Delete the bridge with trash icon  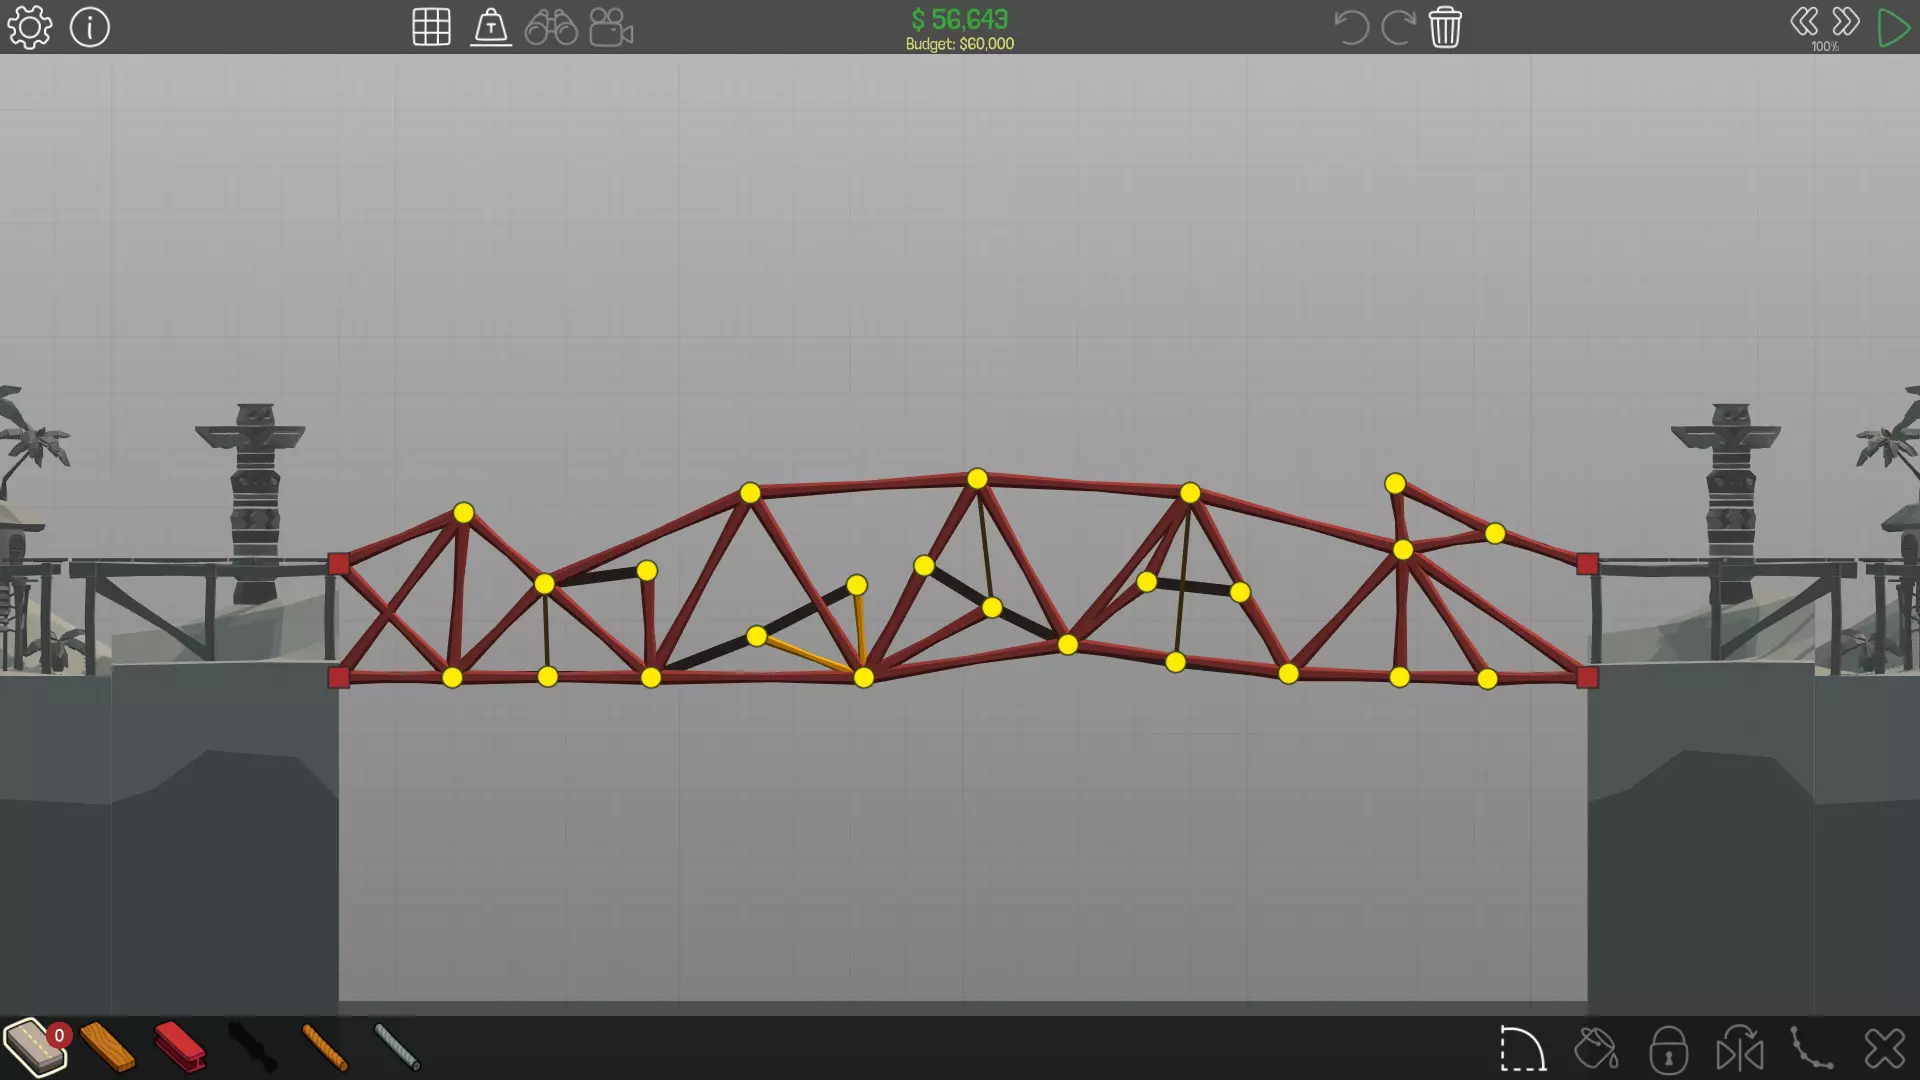click(x=1445, y=27)
